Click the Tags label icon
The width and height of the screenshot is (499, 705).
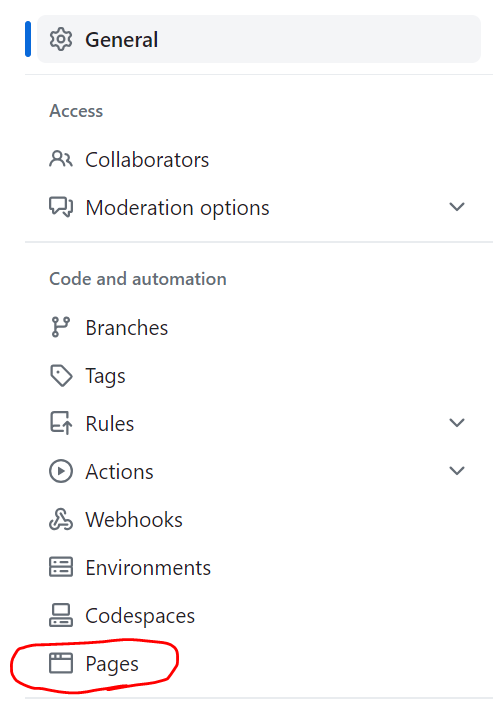coord(61,375)
